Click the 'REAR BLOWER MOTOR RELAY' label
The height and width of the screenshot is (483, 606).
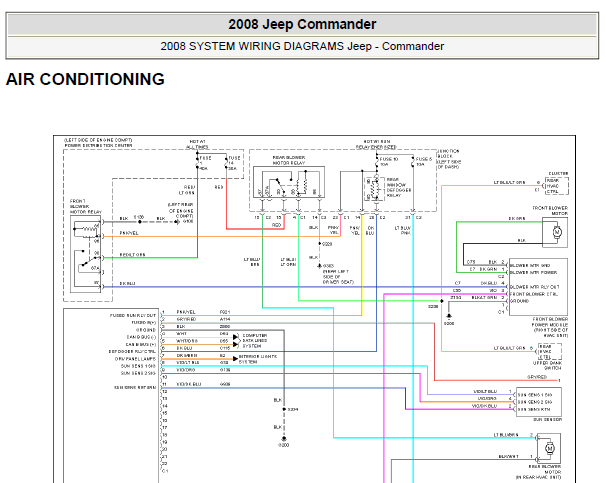coord(289,160)
